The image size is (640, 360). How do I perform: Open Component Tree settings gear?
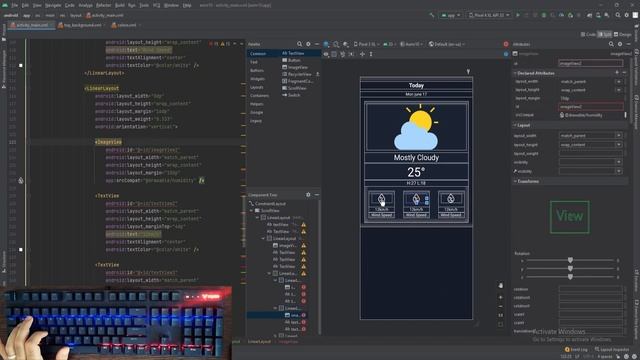(x=308, y=195)
